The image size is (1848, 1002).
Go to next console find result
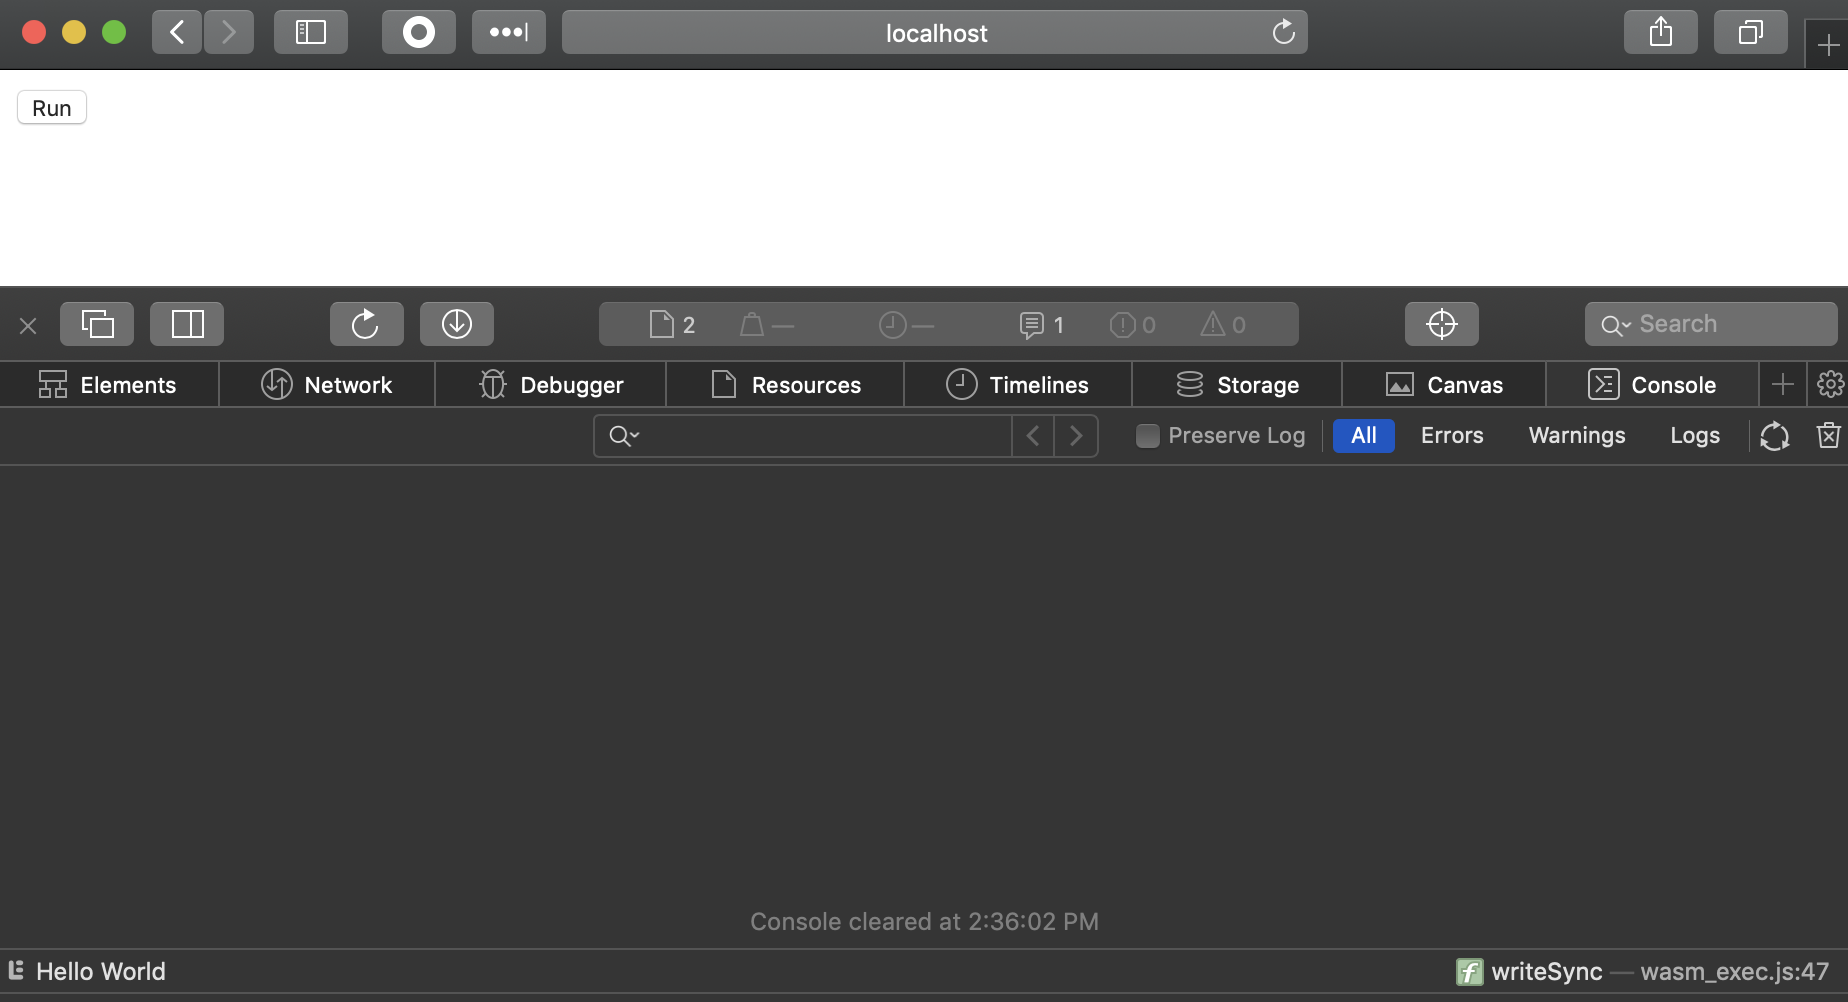coord(1076,436)
